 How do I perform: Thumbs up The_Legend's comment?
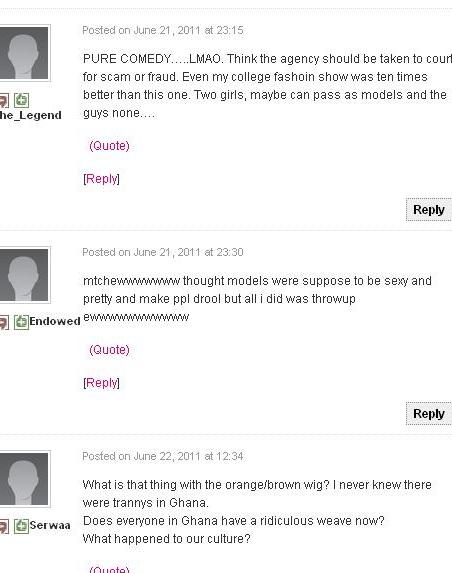[21, 100]
